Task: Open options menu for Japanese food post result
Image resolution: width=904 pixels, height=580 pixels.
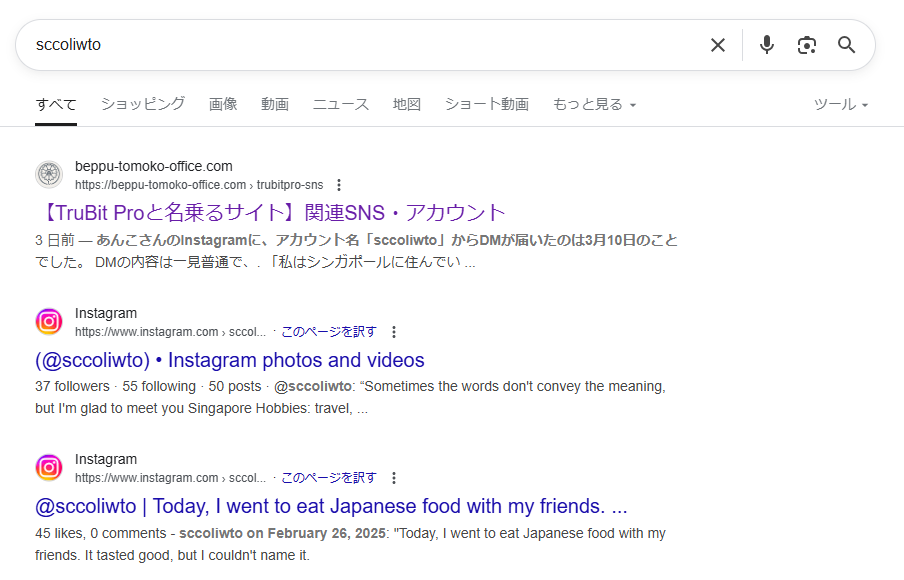Action: click(394, 478)
